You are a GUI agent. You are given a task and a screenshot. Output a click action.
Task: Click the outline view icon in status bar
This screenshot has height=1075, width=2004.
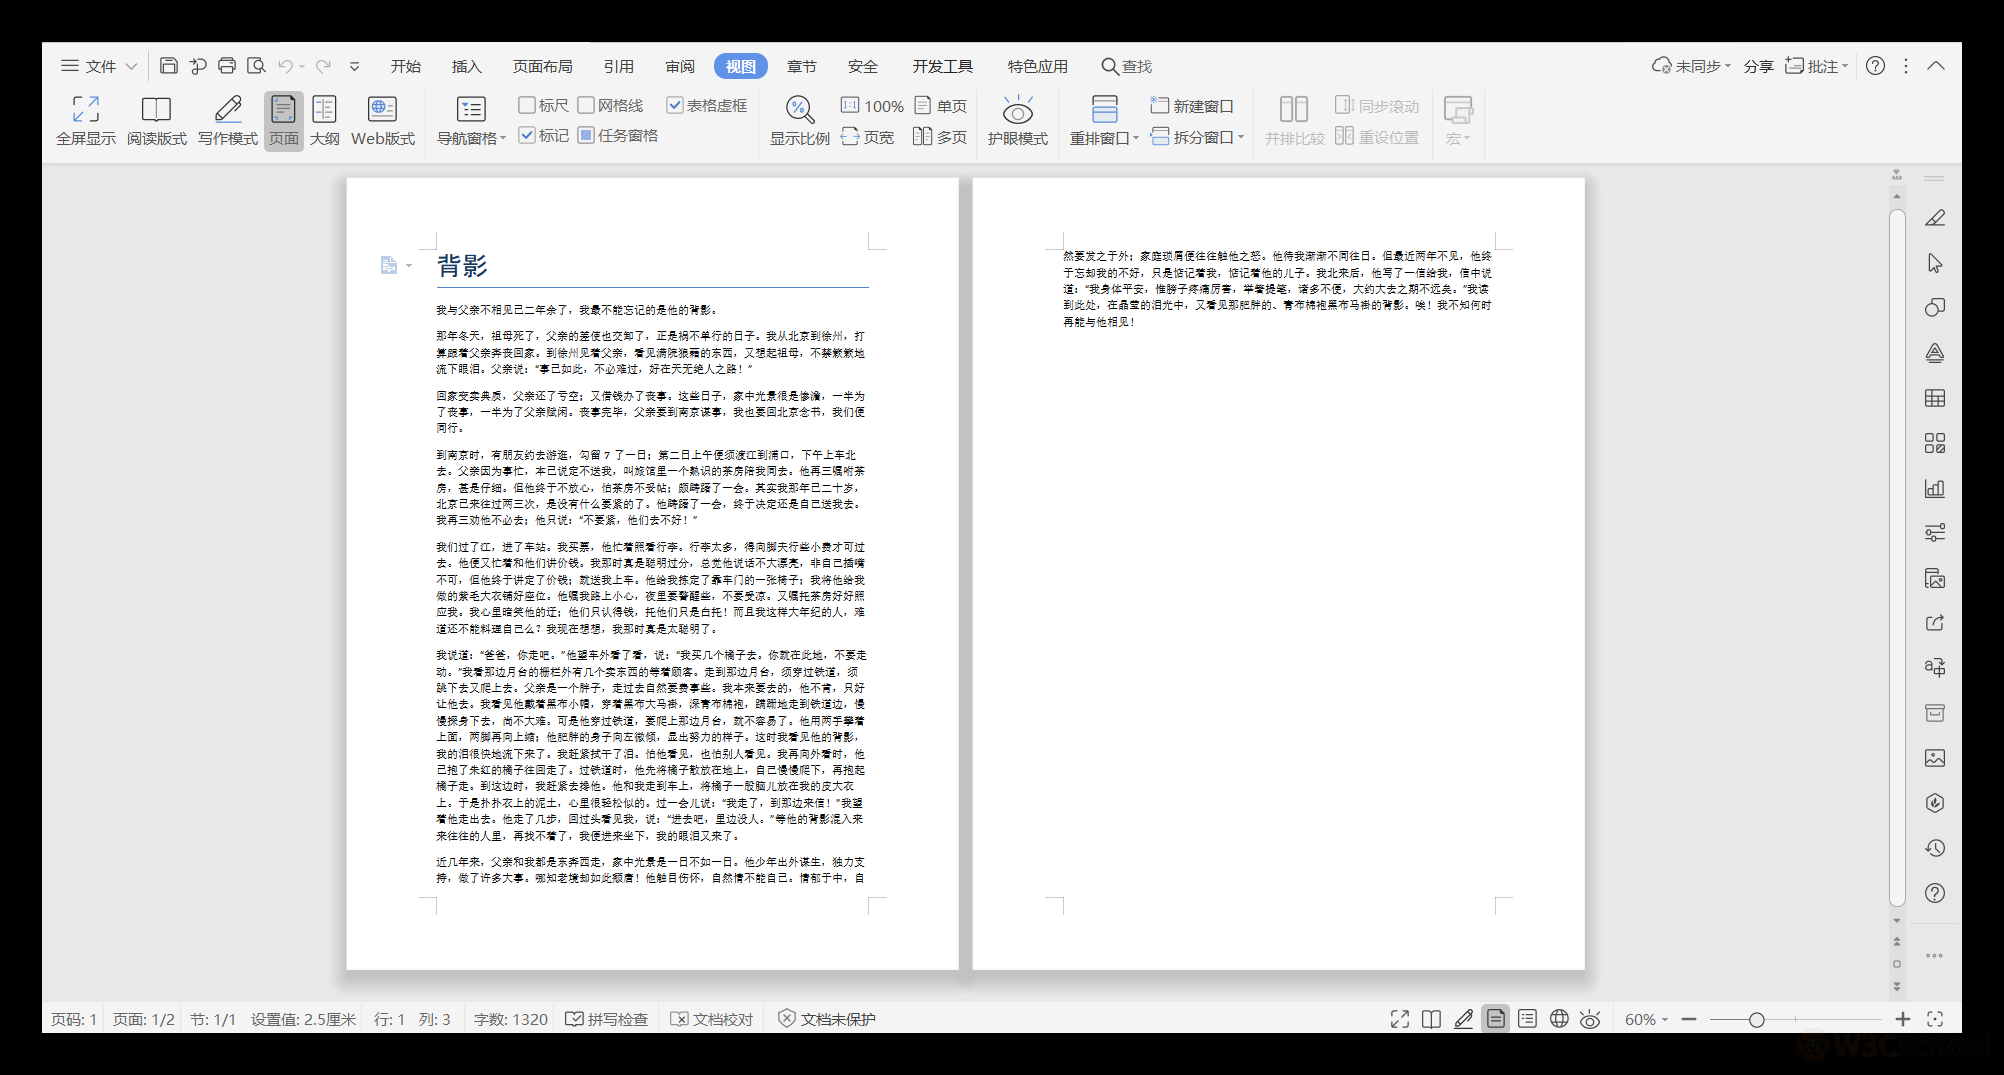pos(1527,1019)
